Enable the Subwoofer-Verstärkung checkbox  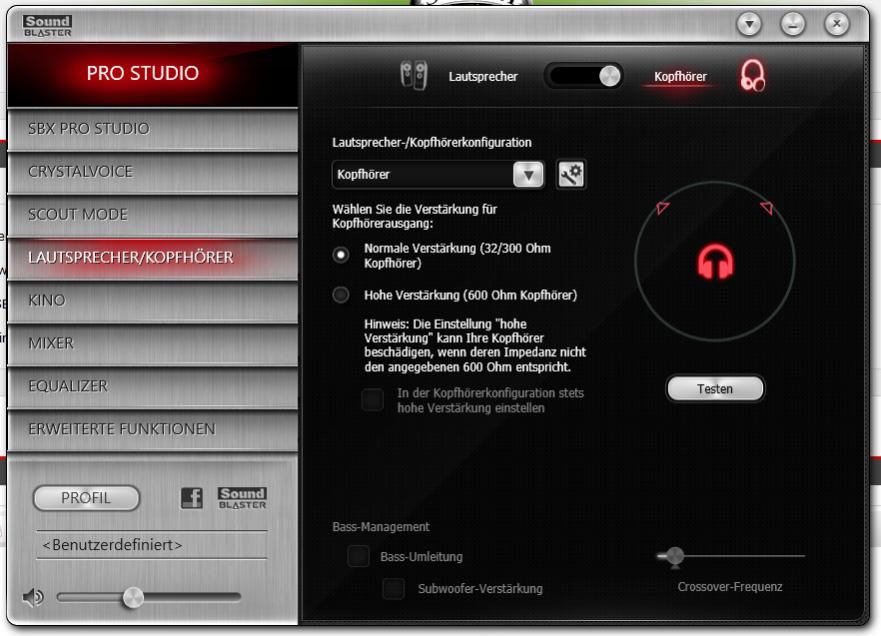(394, 589)
